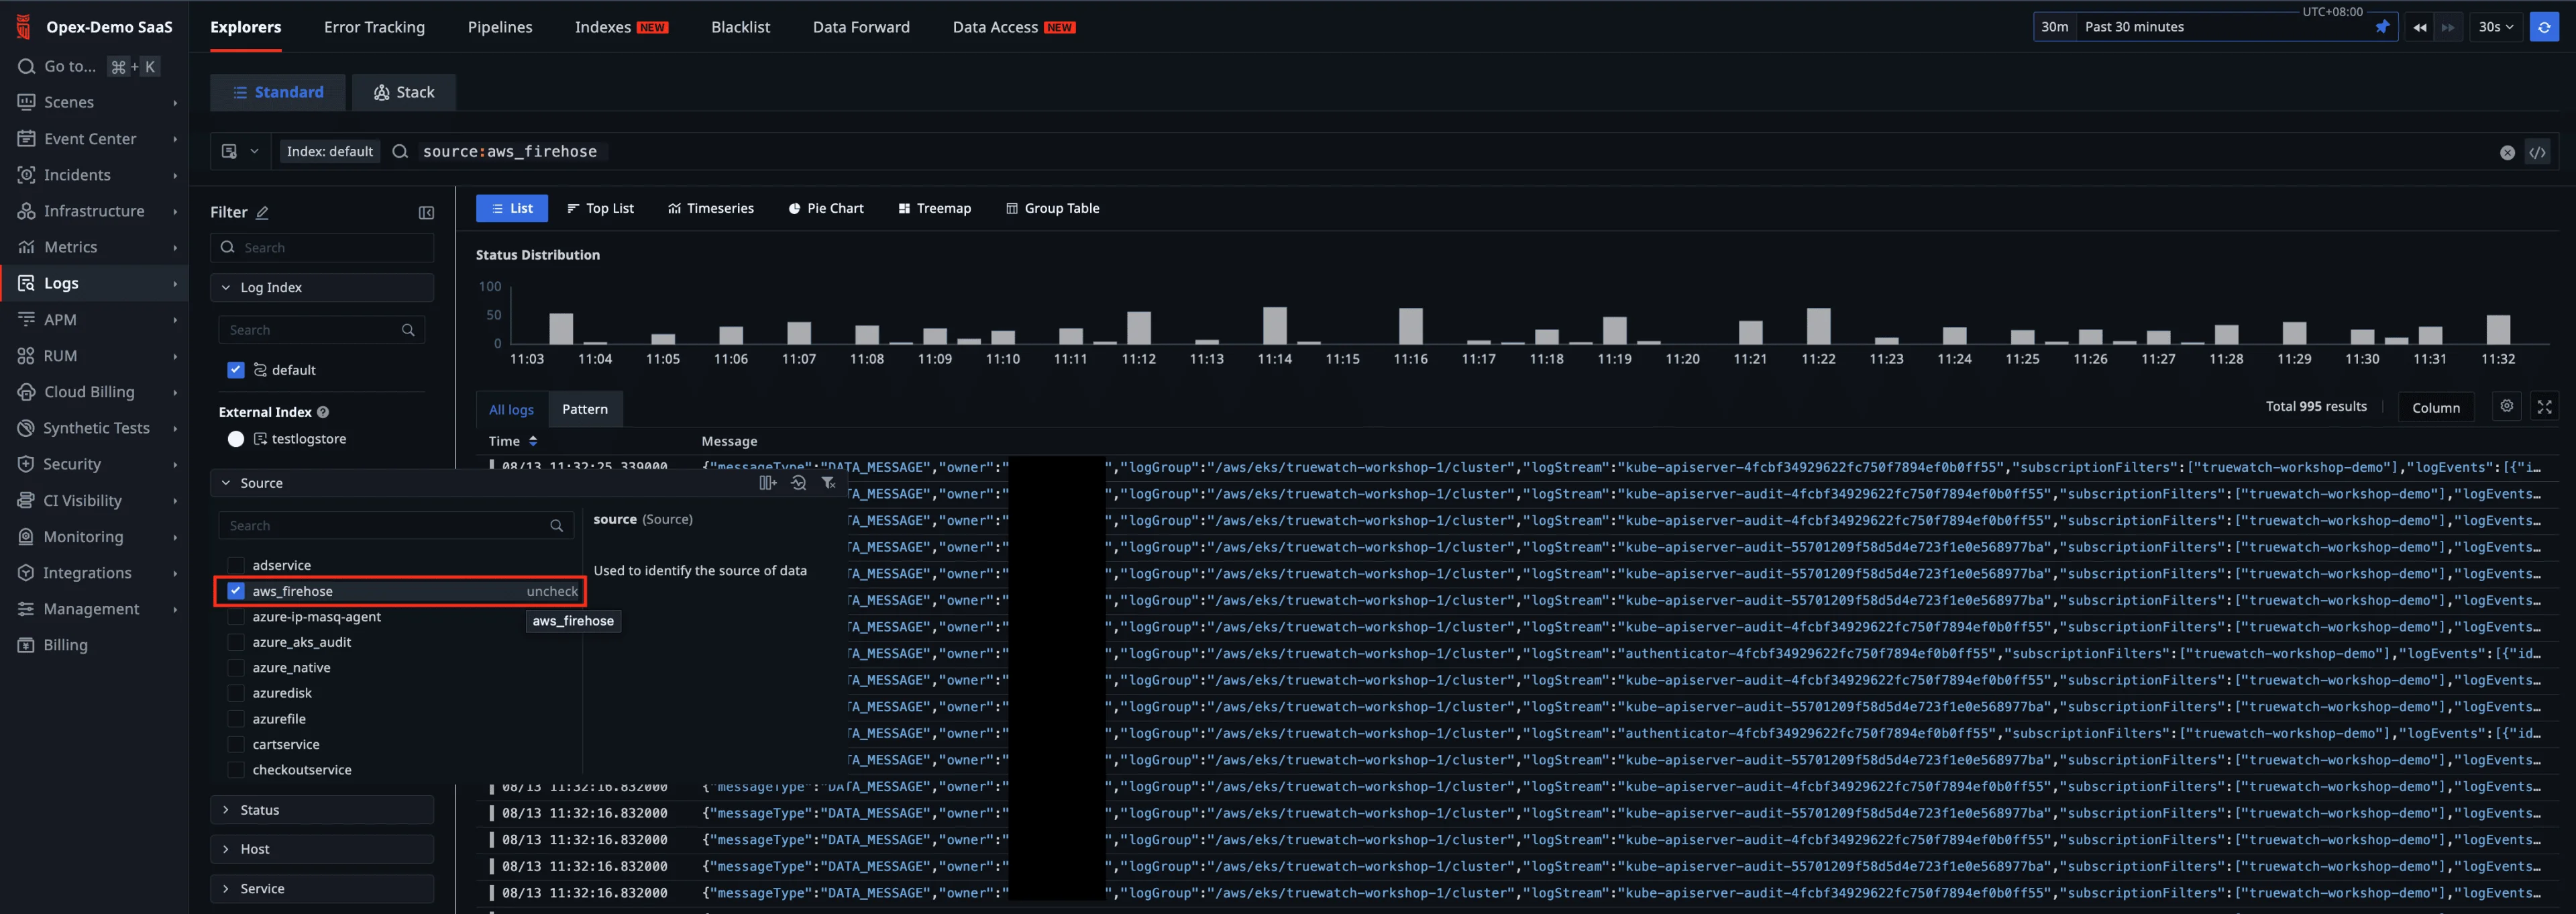Click the refresh icon in top right
The image size is (2576, 914).
pyautogui.click(x=2544, y=27)
